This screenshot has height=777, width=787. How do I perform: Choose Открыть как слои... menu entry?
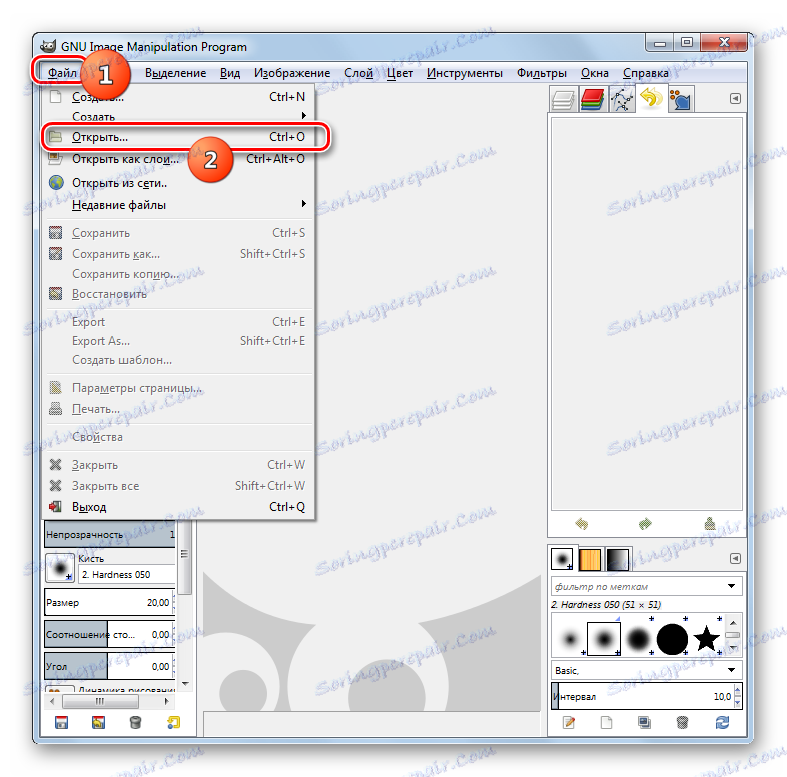click(x=178, y=159)
